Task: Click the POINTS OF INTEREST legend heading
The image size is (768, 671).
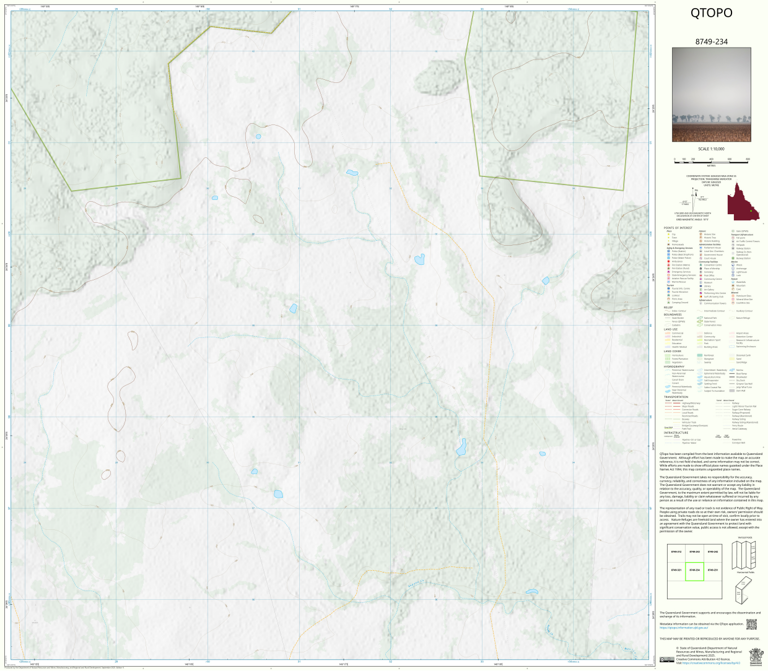Action: (x=678, y=228)
